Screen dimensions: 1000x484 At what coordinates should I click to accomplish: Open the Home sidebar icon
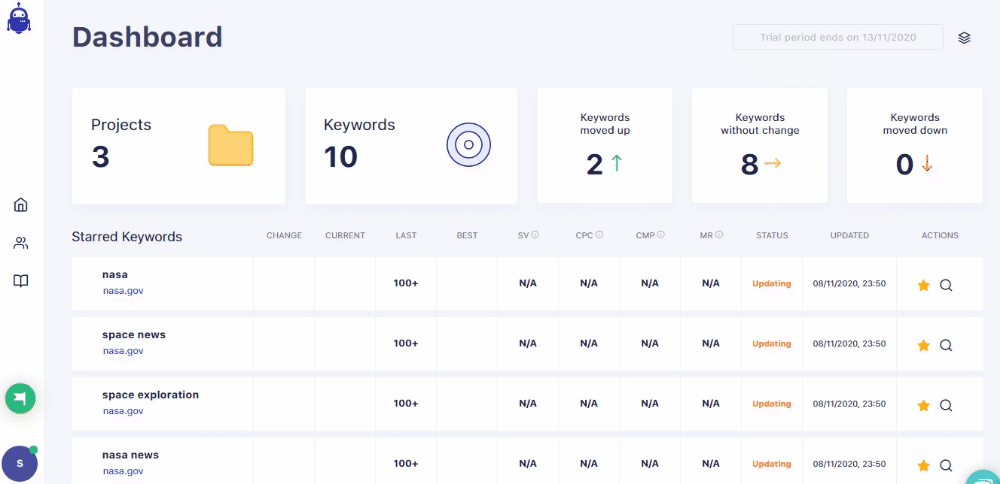21,205
